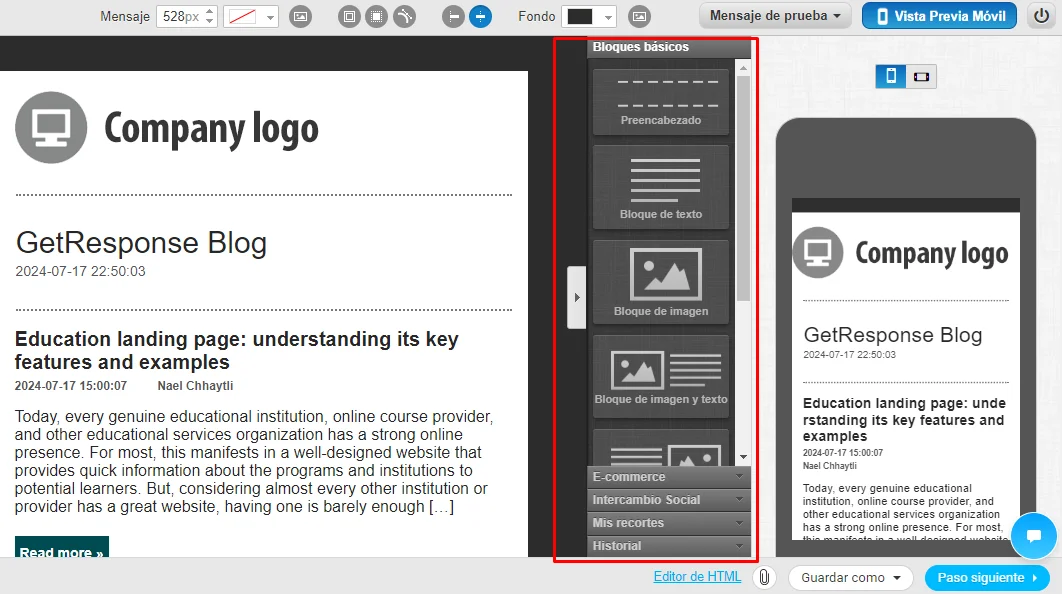This screenshot has width=1062, height=594.
Task: Expand the Mis recortes section
Action: click(668, 523)
